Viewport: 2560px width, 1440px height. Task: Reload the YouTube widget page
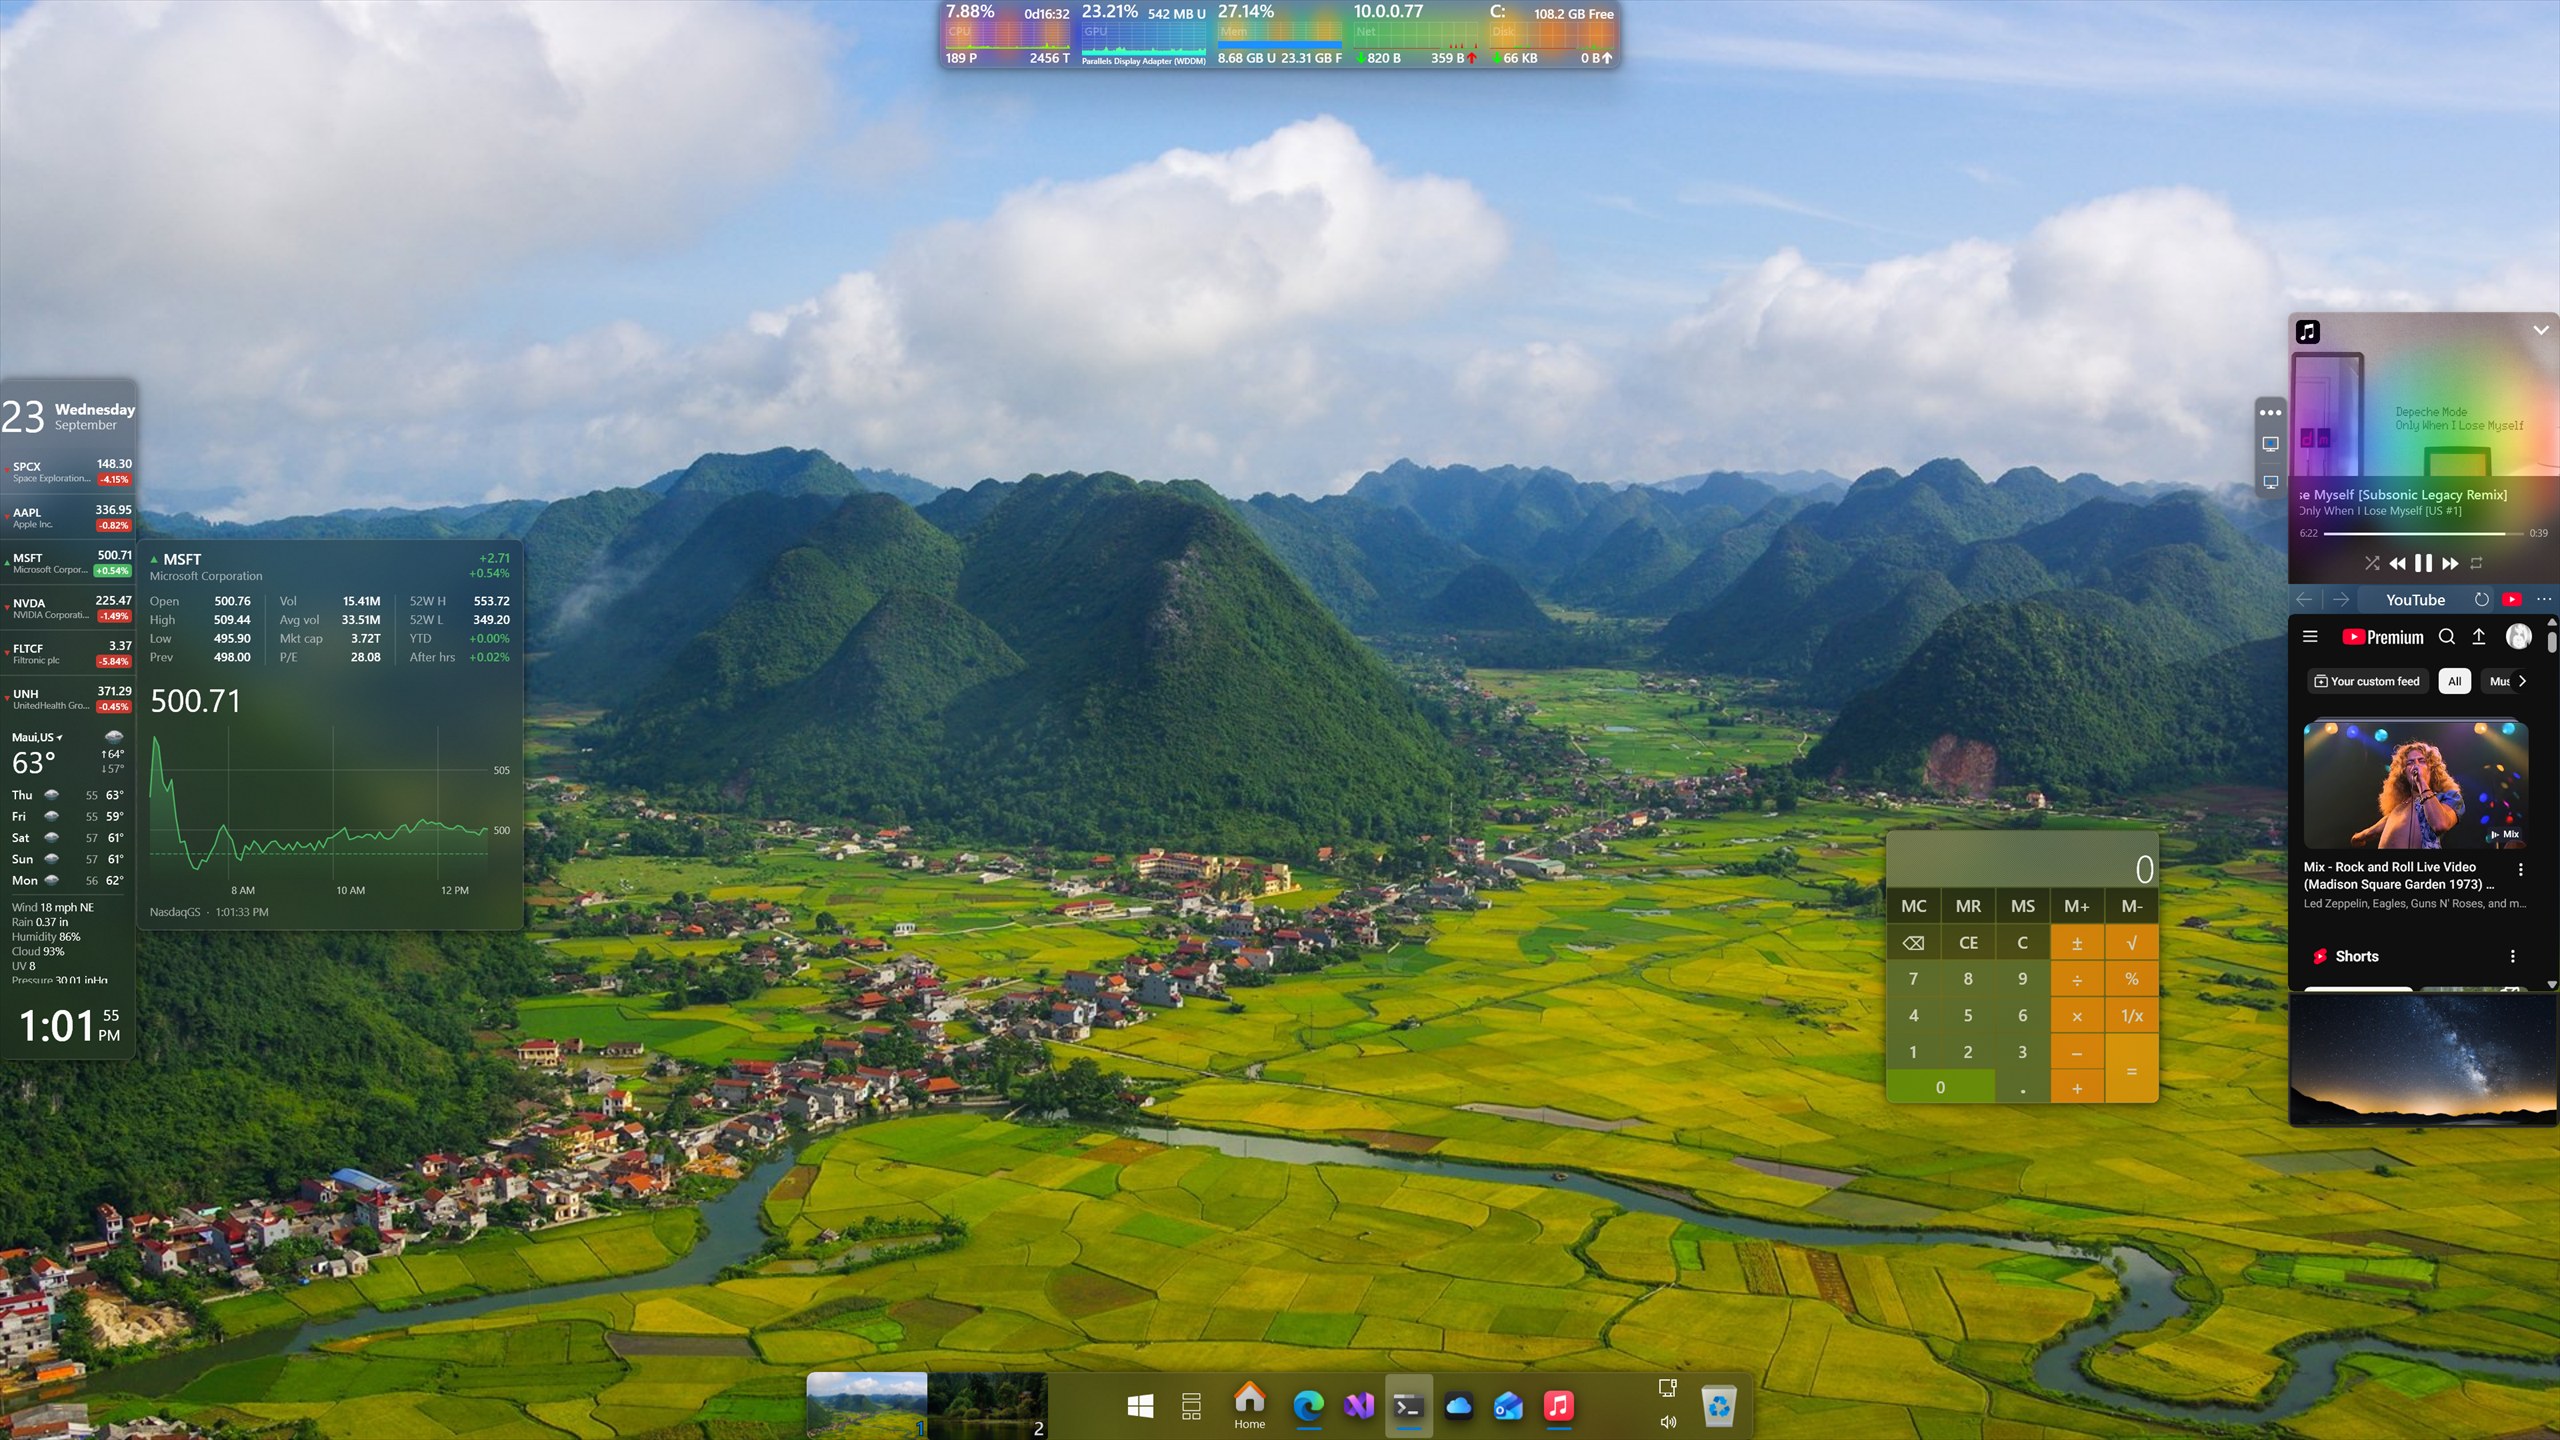[2481, 600]
